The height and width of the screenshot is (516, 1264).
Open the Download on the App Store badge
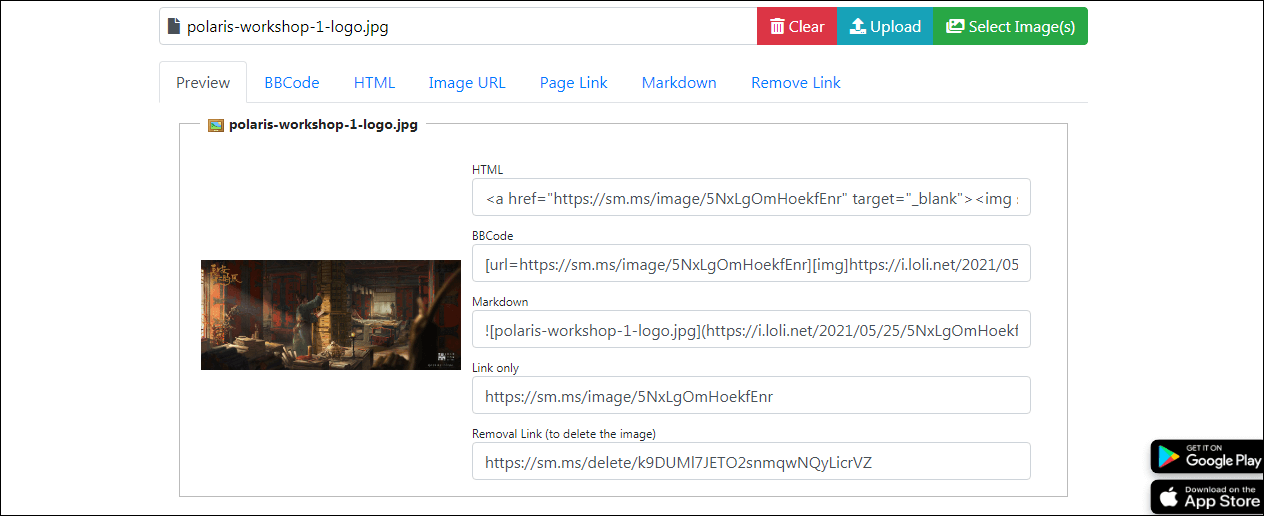pyautogui.click(x=1206, y=497)
